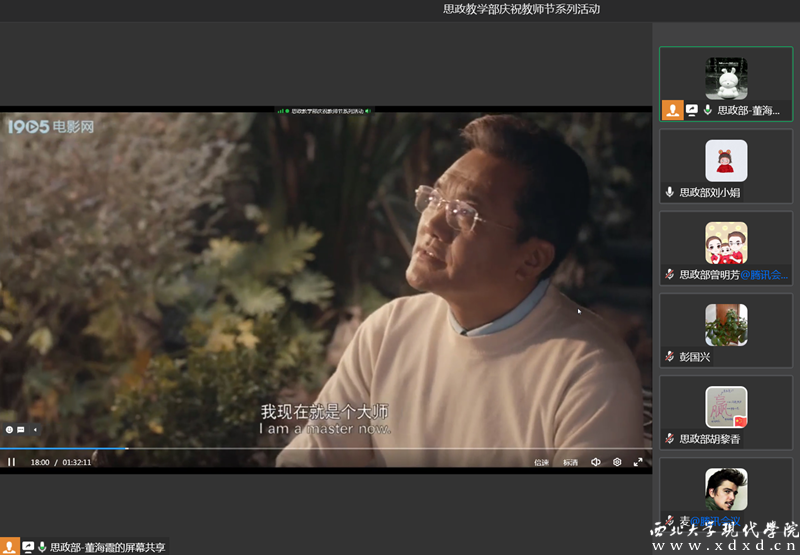This screenshot has height=555, width=800.
Task: Select the 彭国兴 plant avatar
Action: (x=727, y=325)
